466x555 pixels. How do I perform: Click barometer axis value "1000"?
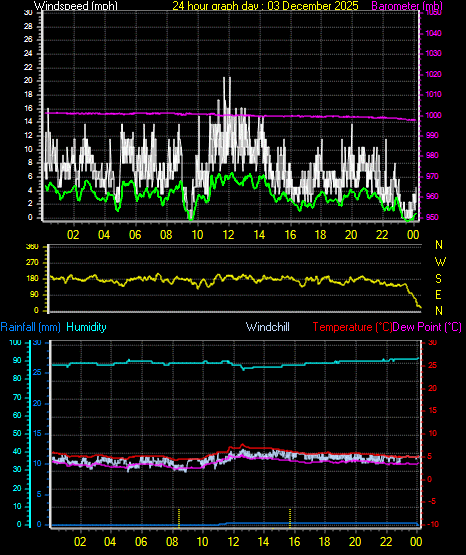pos(433,115)
